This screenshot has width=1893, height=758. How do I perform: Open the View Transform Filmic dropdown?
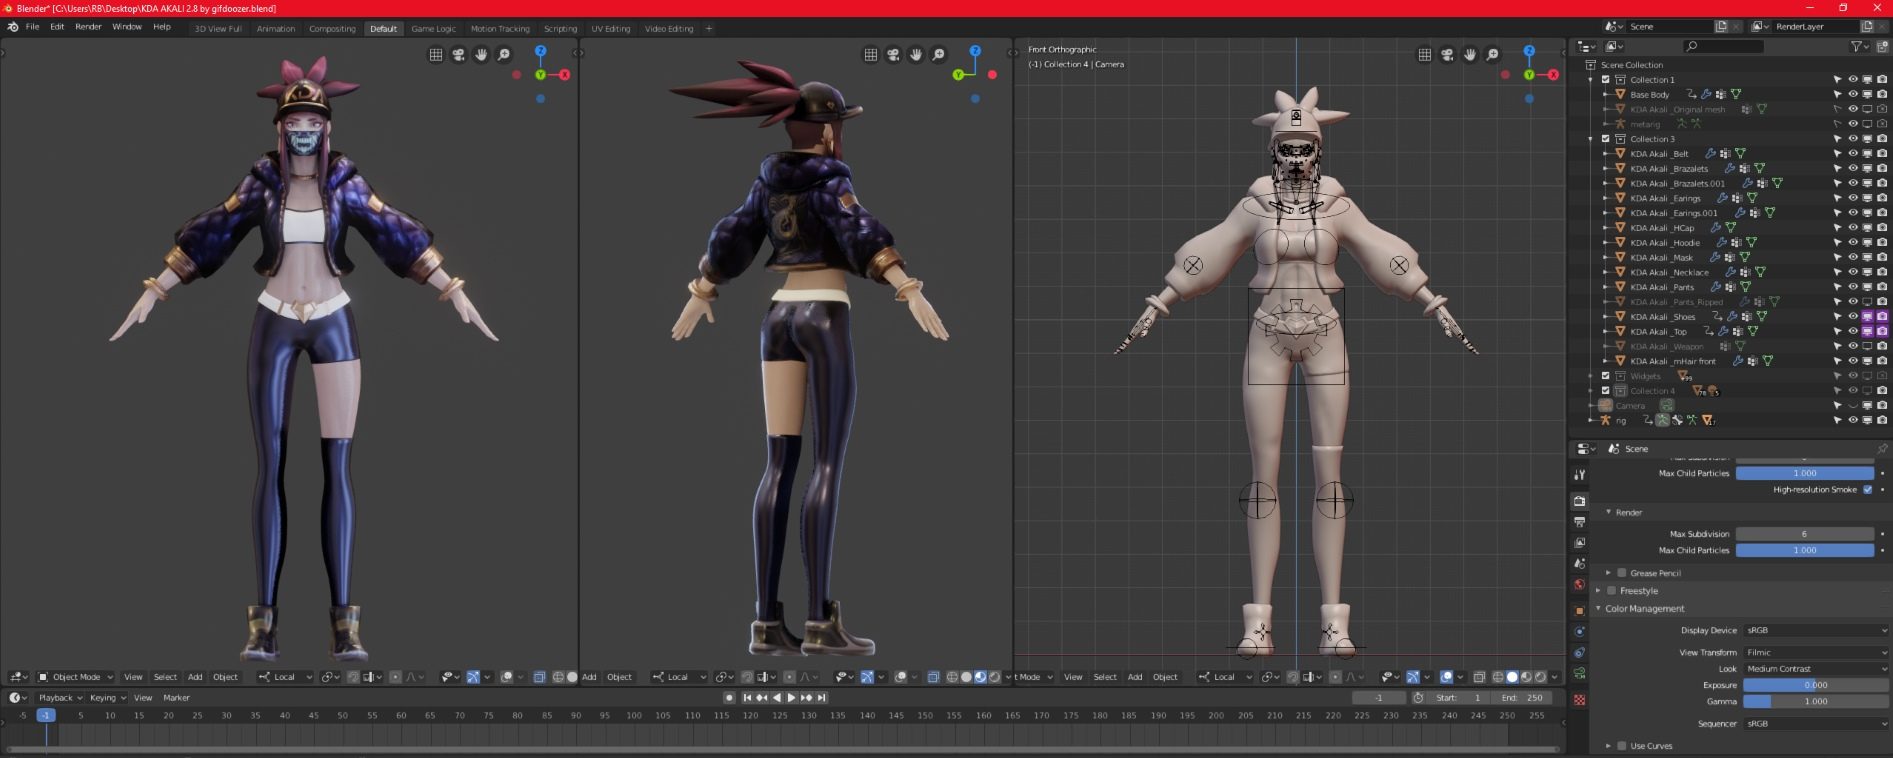pos(1816,652)
